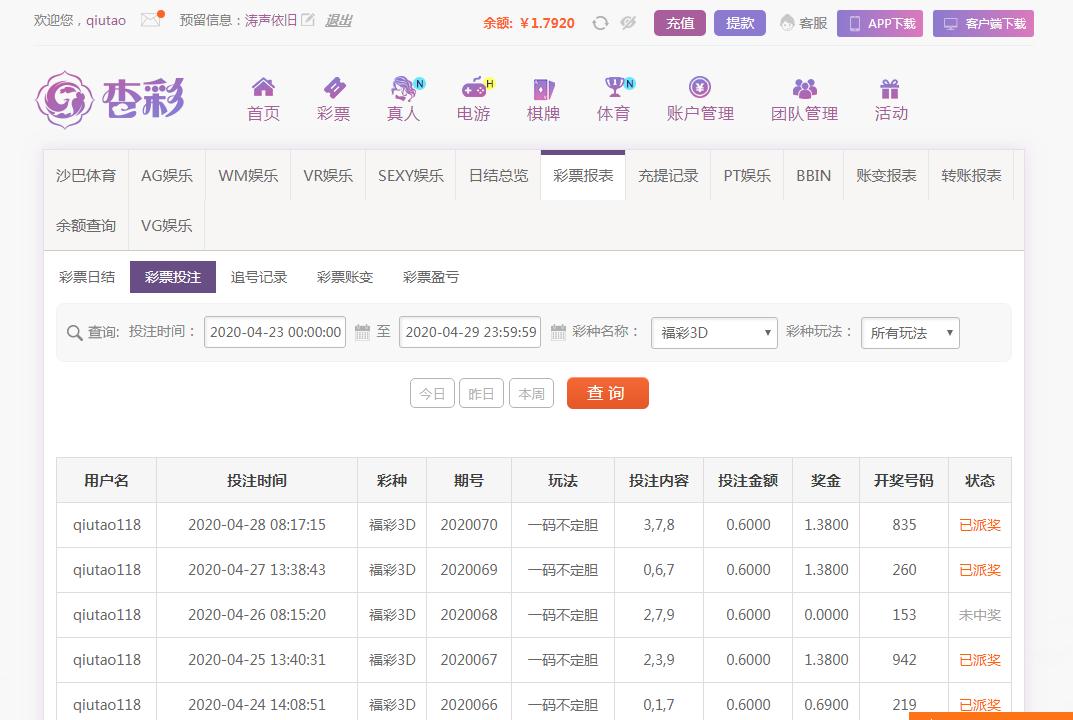The image size is (1073, 720).
Task: Open the 电游 game controller icon
Action: click(473, 88)
